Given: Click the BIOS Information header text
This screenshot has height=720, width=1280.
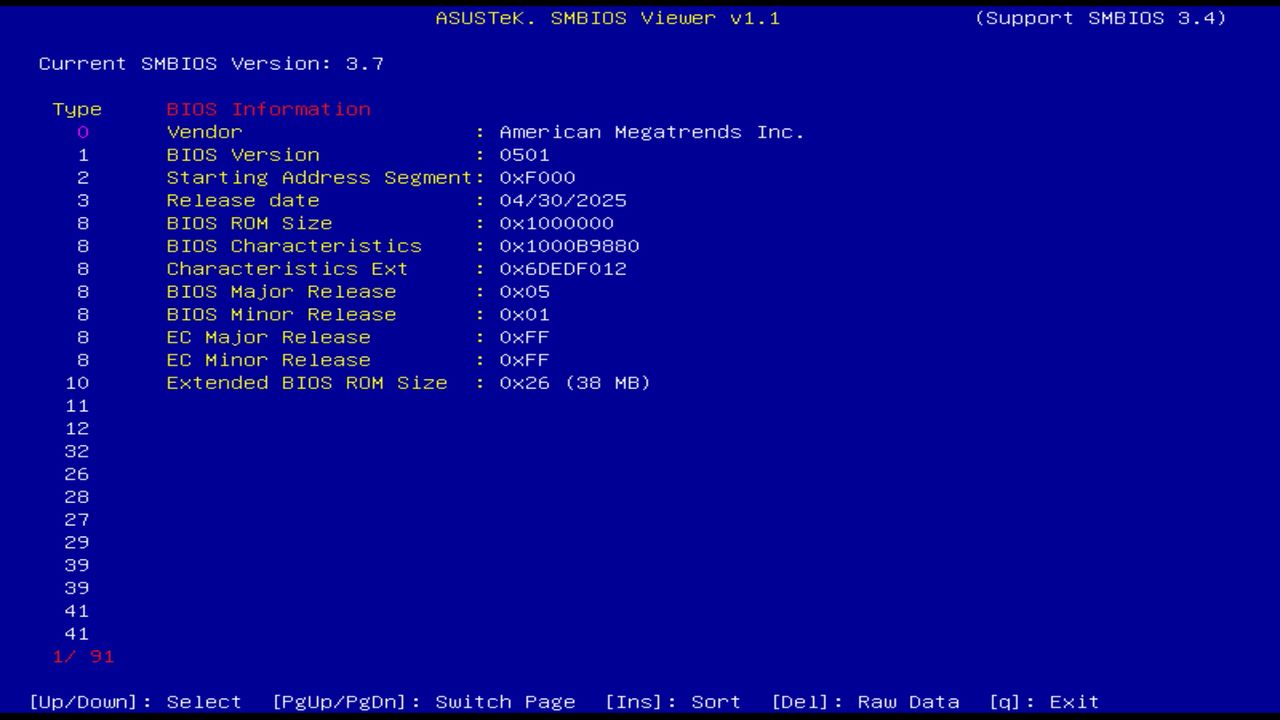Looking at the screenshot, I should click(268, 108).
